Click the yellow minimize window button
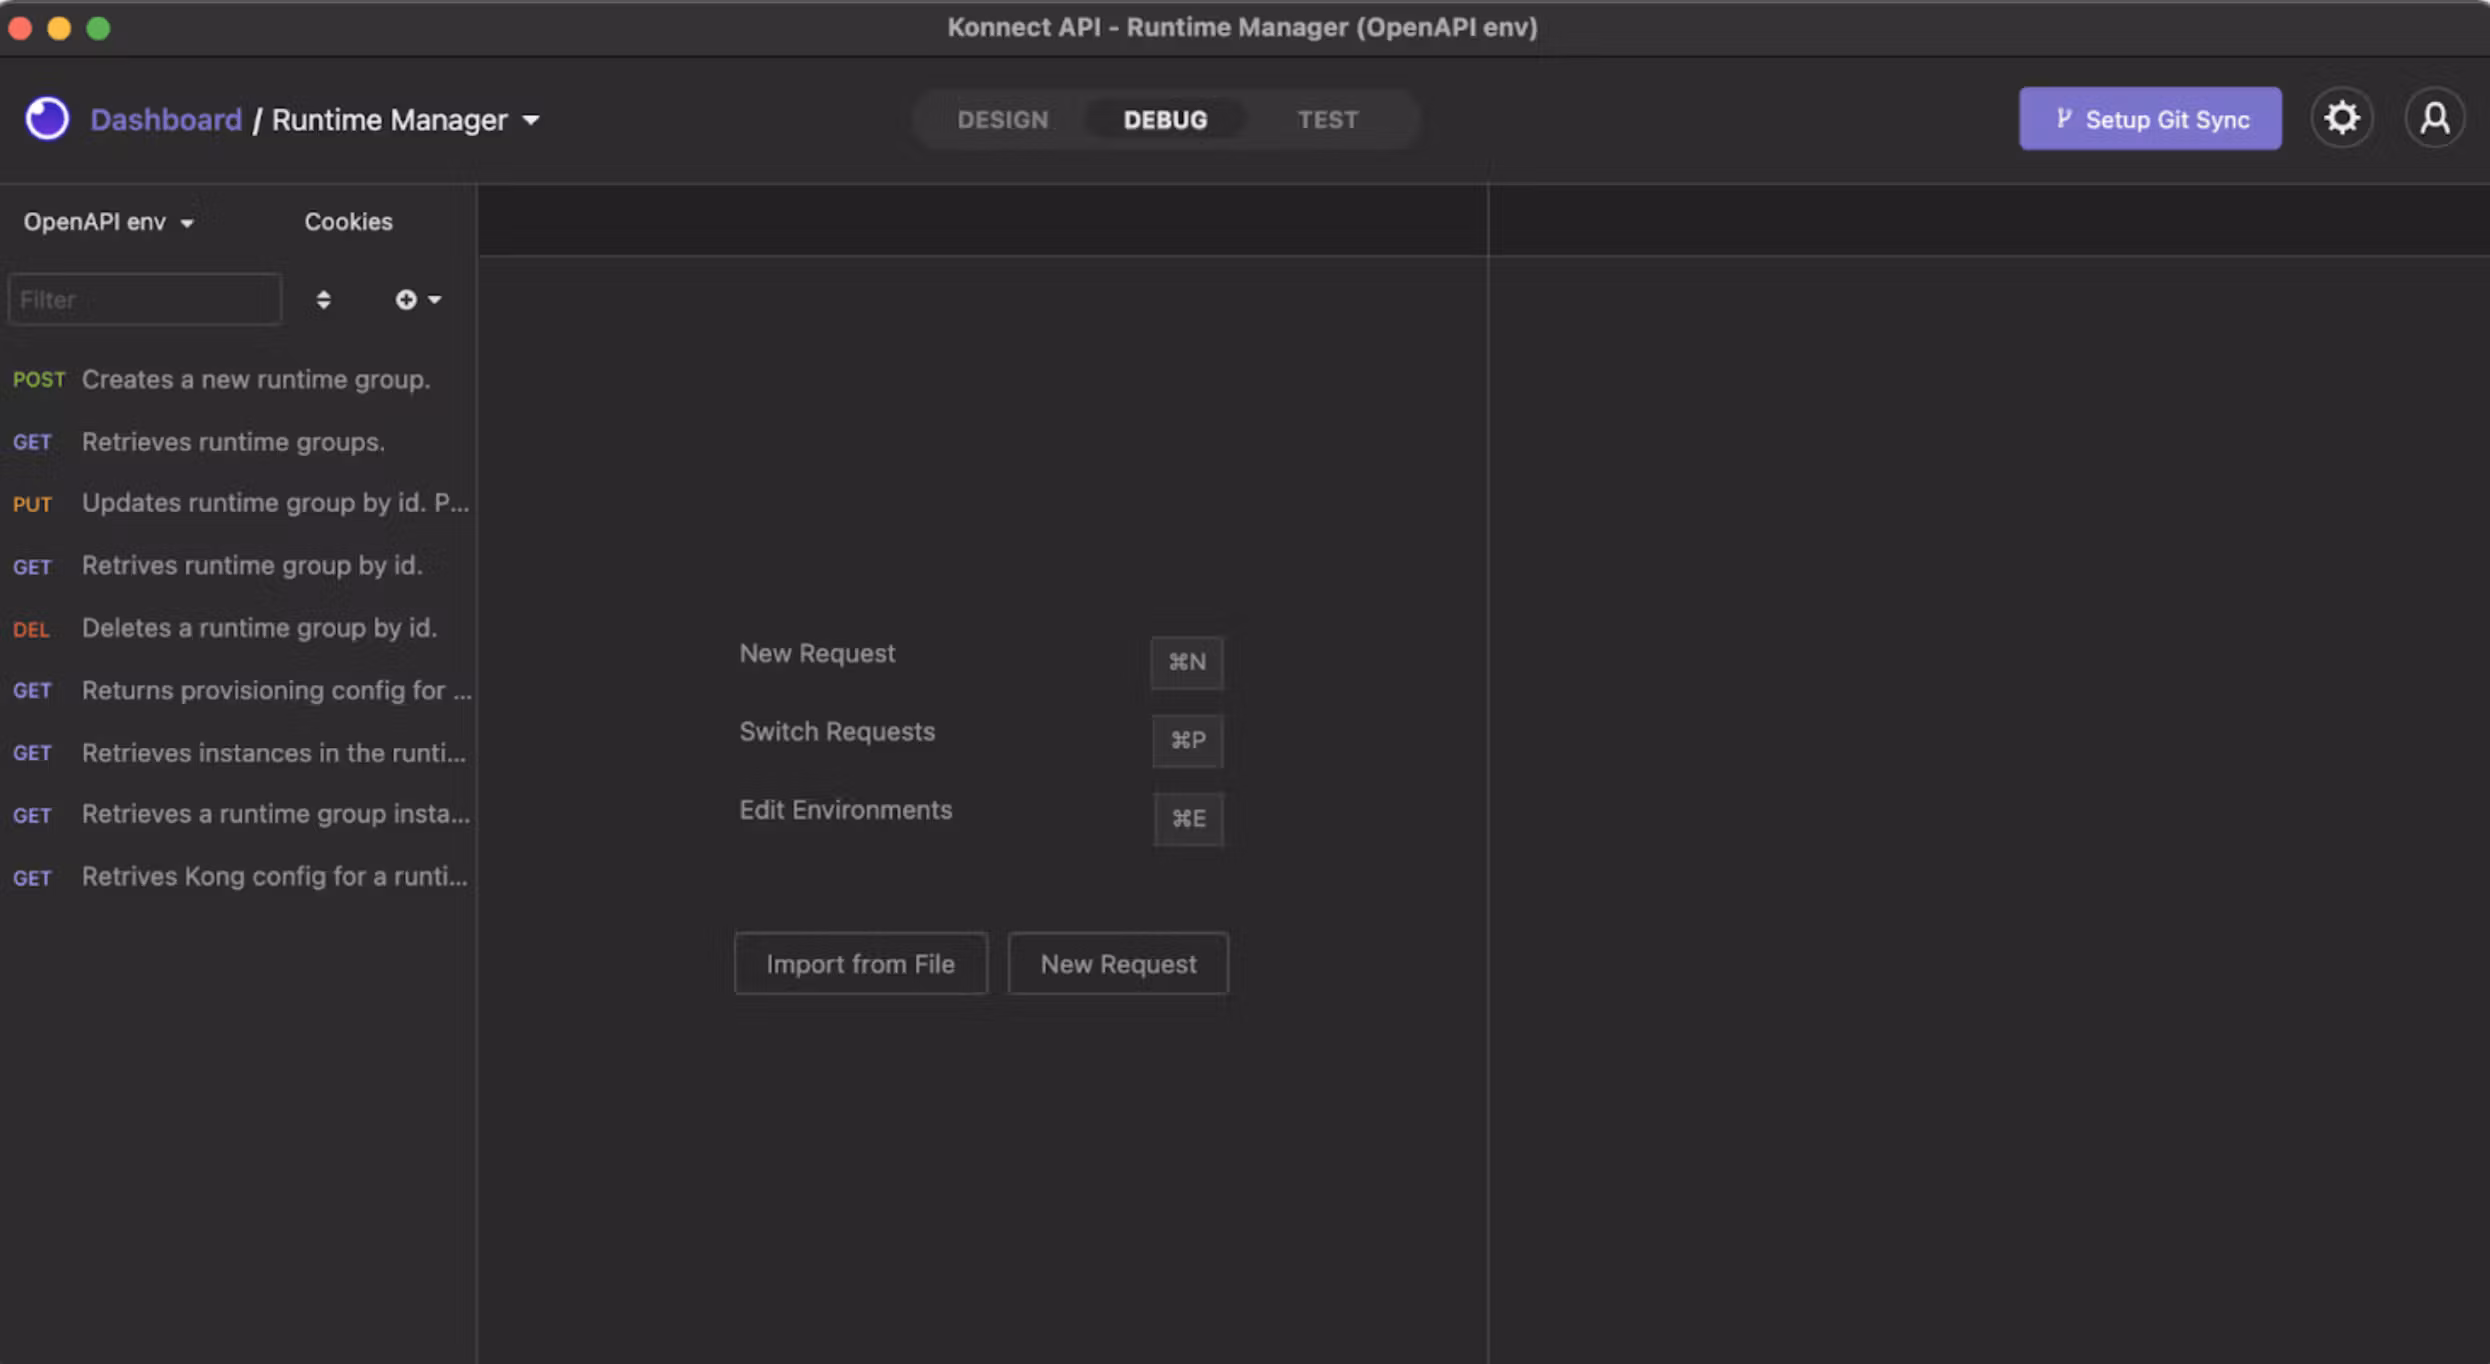Image resolution: width=2490 pixels, height=1364 pixels. click(x=59, y=28)
